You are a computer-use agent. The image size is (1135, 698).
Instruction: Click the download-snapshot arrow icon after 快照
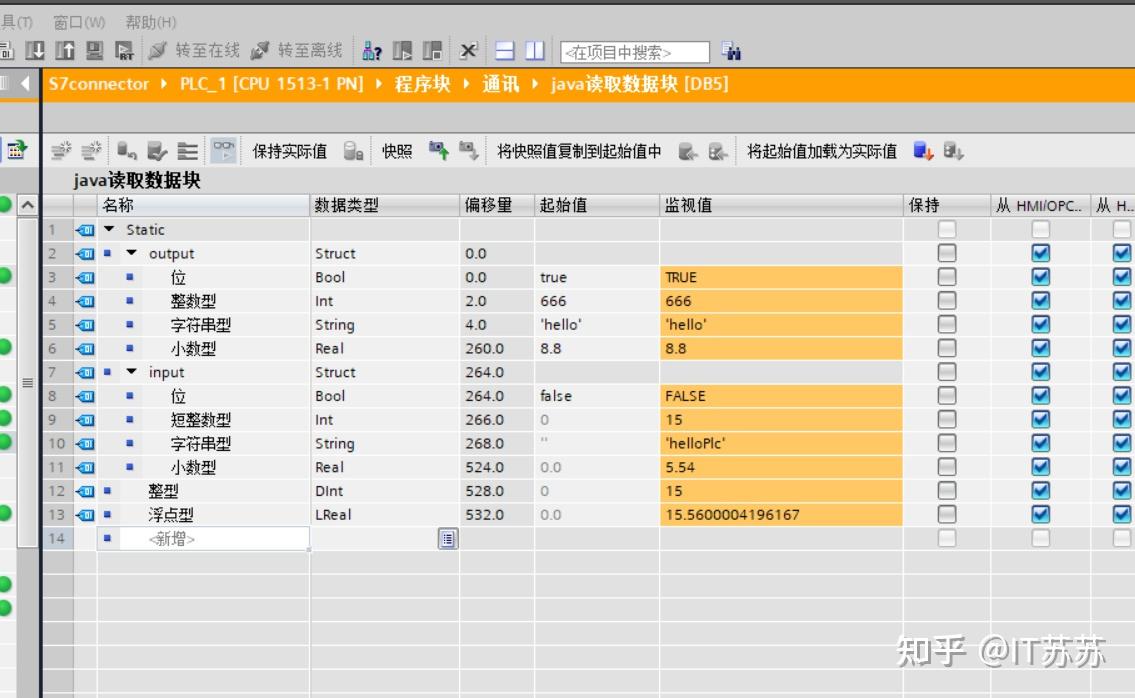click(x=470, y=150)
